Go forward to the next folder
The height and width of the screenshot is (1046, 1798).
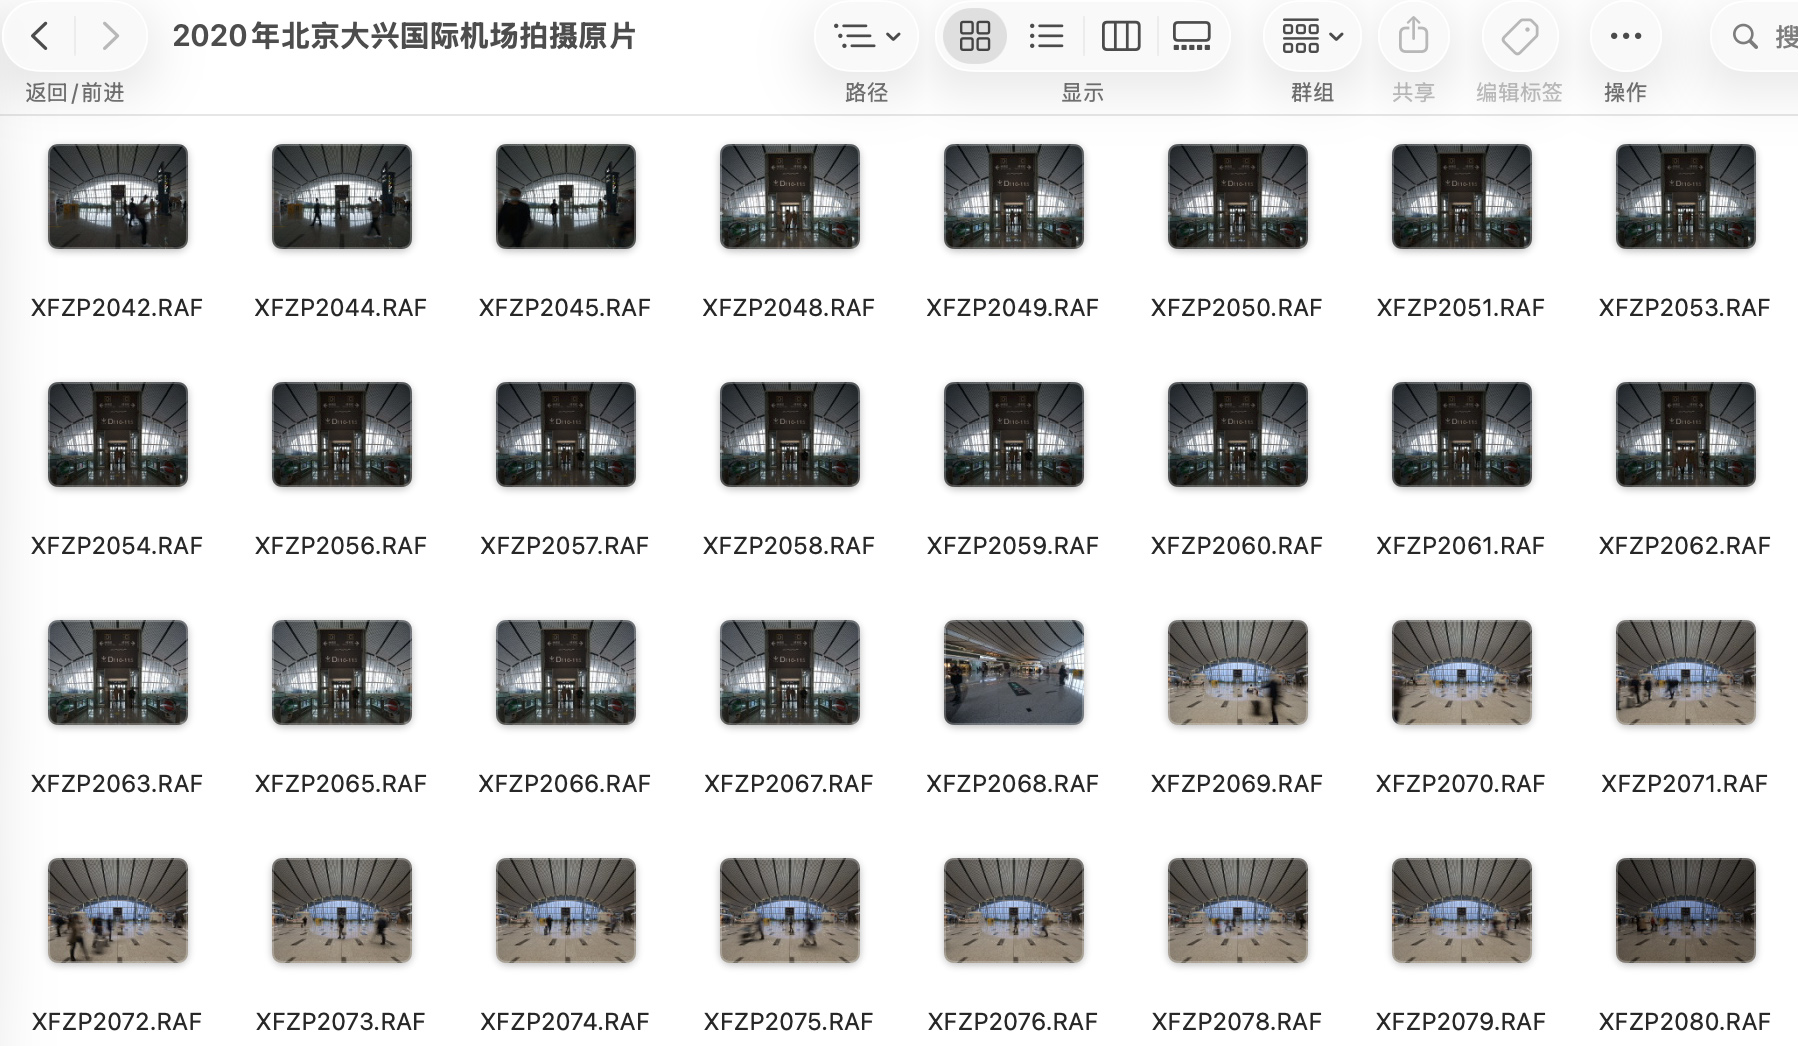pos(110,37)
